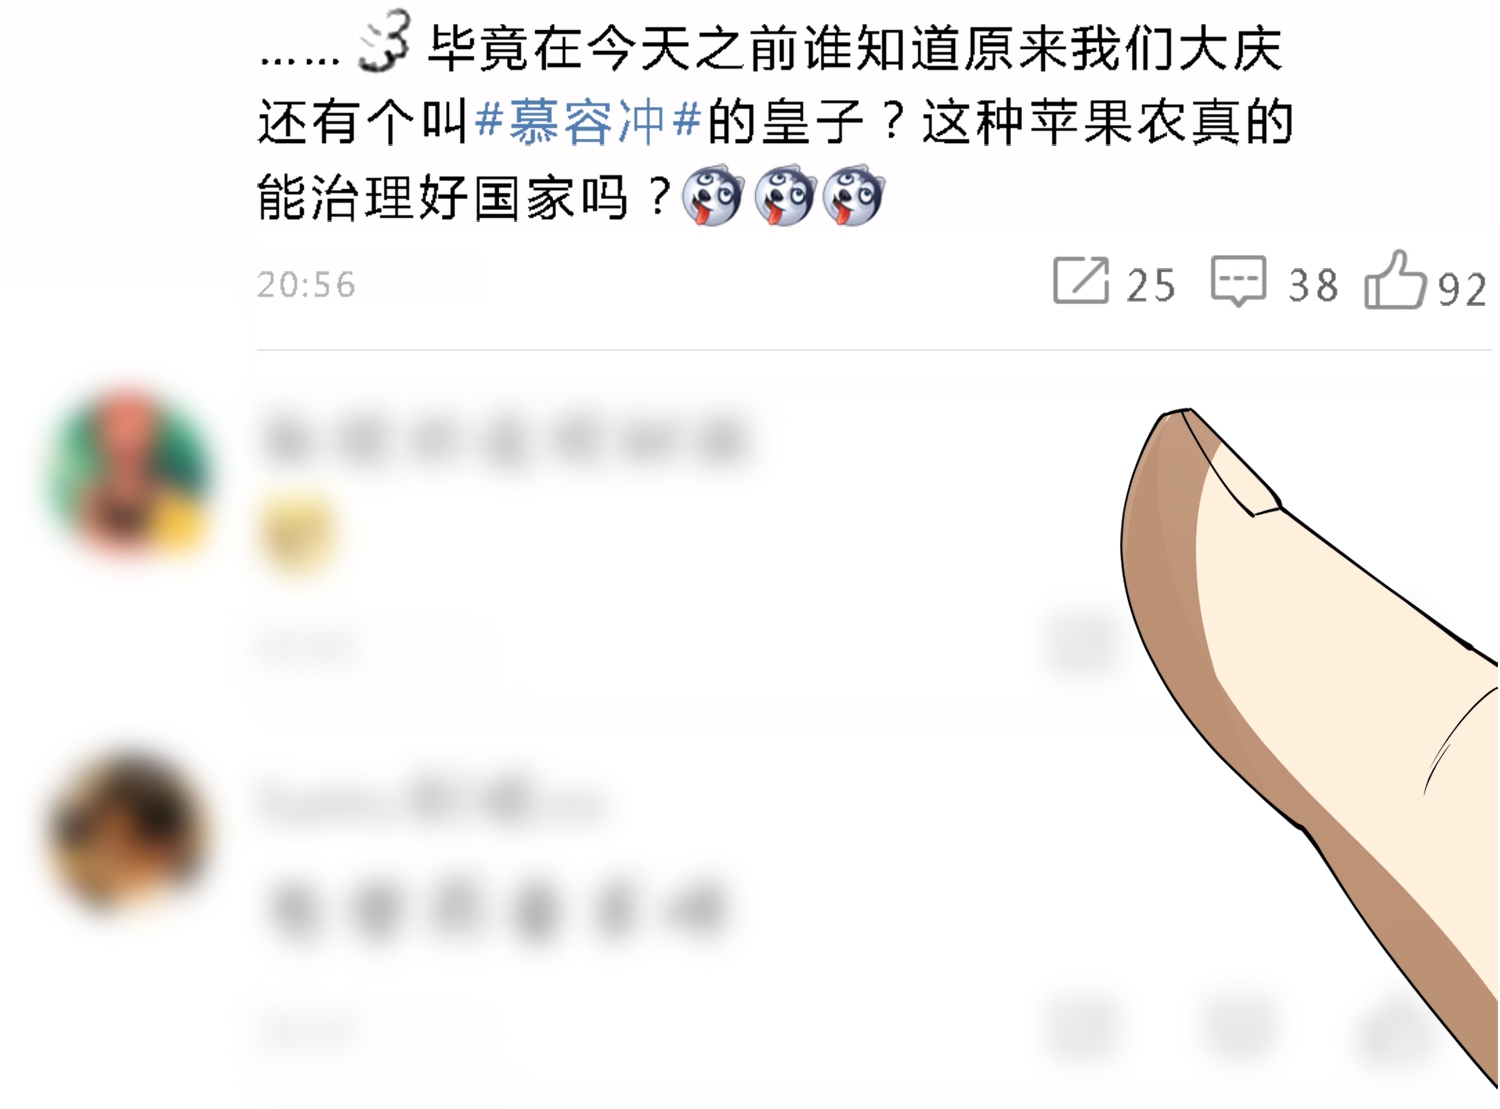This screenshot has height=1109, width=1500.
Task: Click the blurred repost icon of first comment
Action: click(x=1081, y=642)
